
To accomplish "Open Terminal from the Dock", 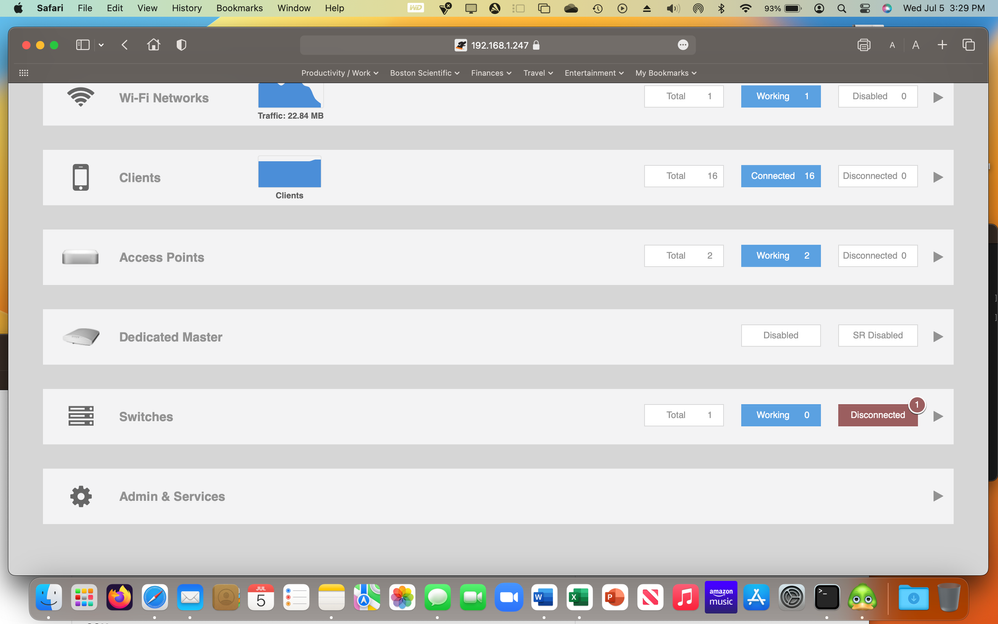I will (827, 597).
